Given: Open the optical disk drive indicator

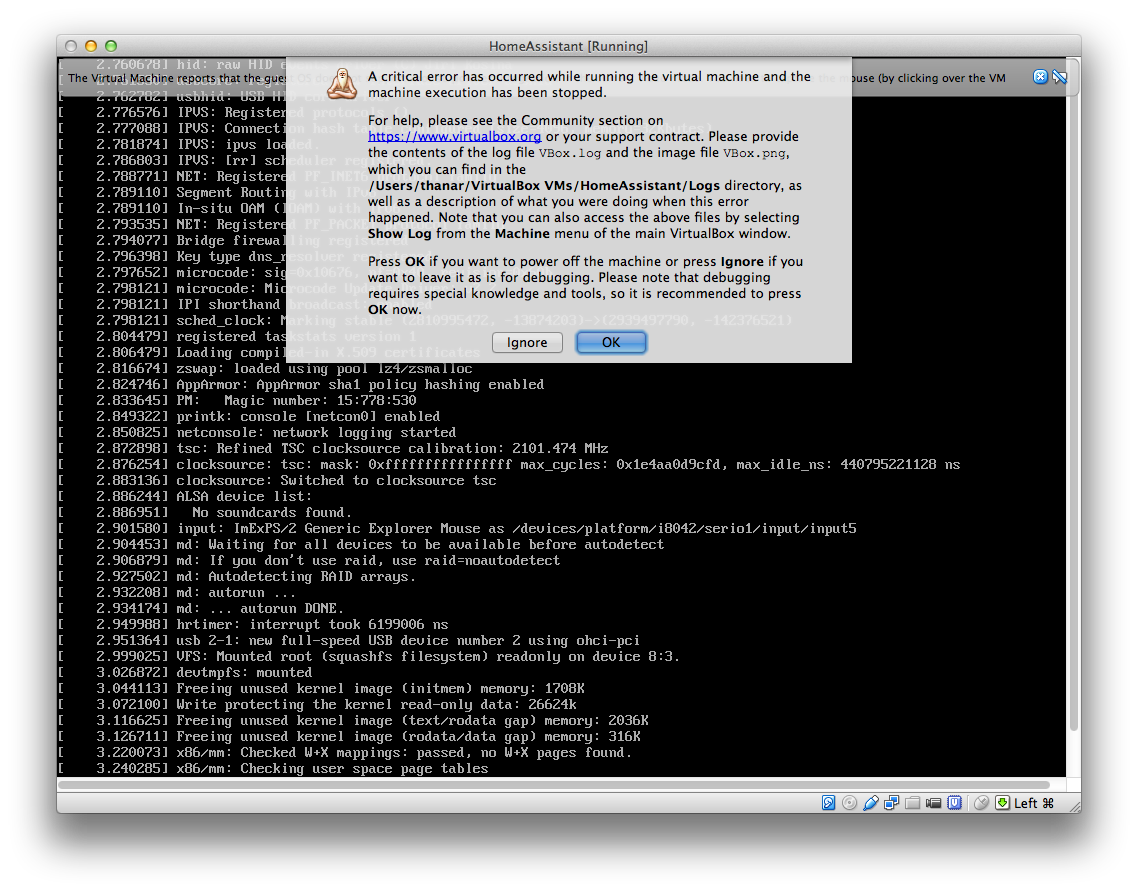Looking at the screenshot, I should (x=849, y=803).
